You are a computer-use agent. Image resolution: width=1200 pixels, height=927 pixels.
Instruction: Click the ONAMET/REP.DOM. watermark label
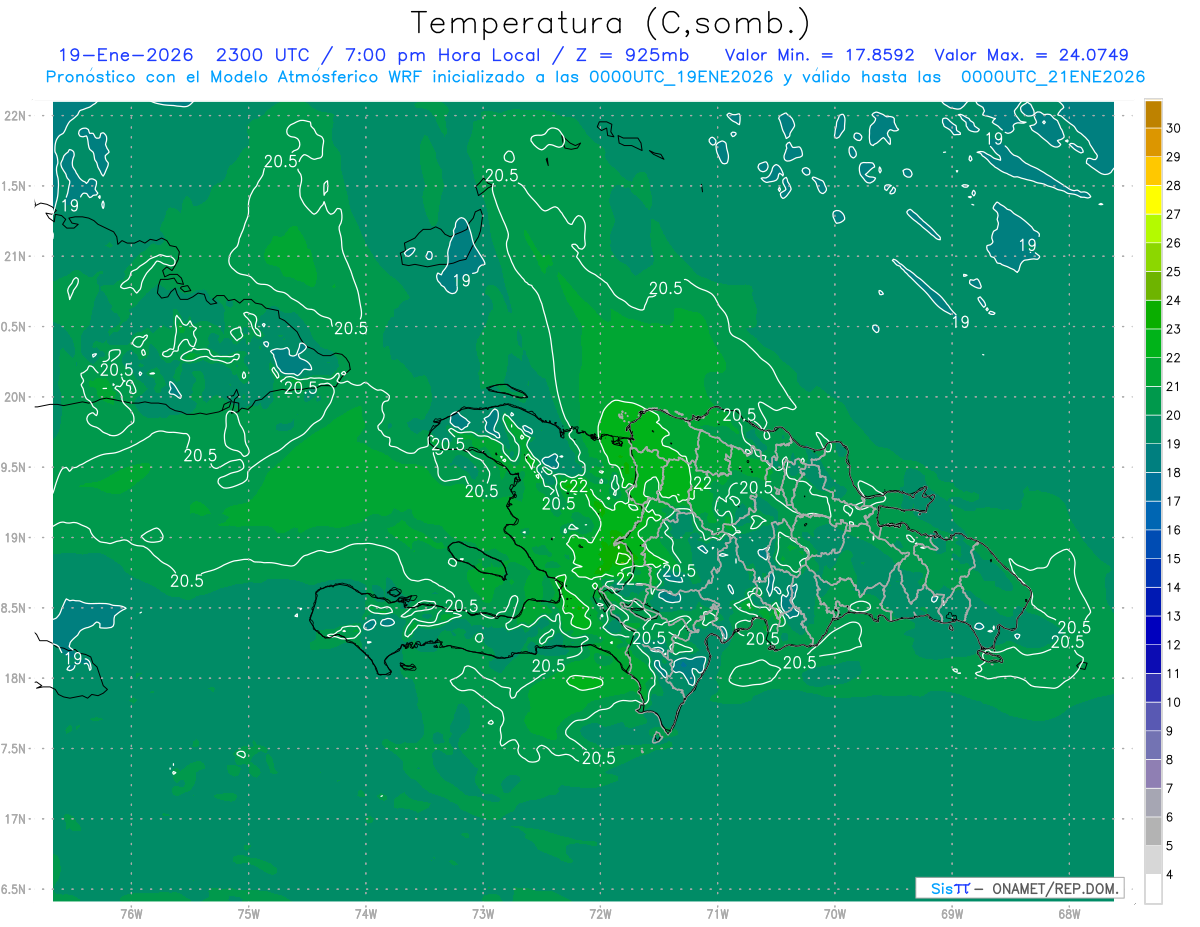coord(1056,888)
